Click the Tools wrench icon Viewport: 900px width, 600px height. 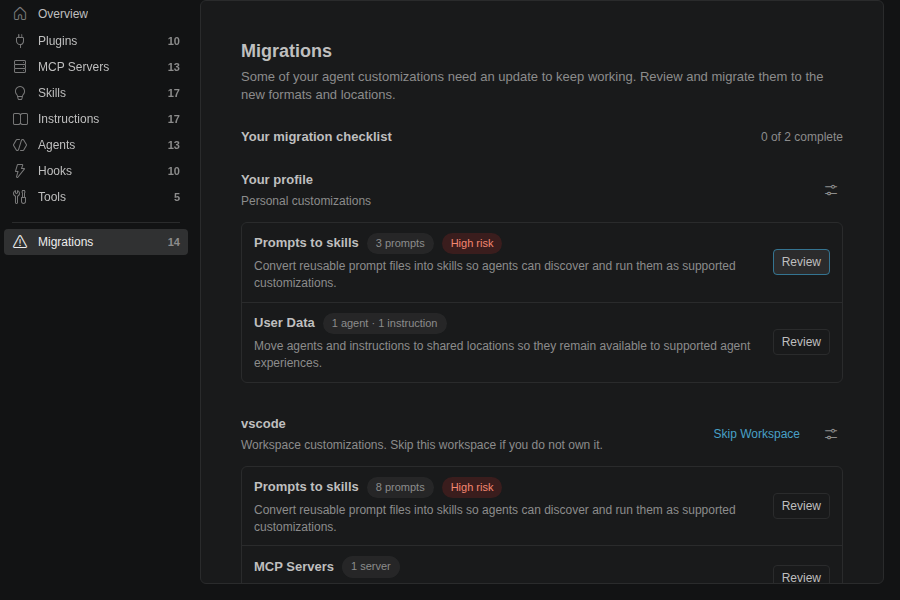tap(20, 197)
